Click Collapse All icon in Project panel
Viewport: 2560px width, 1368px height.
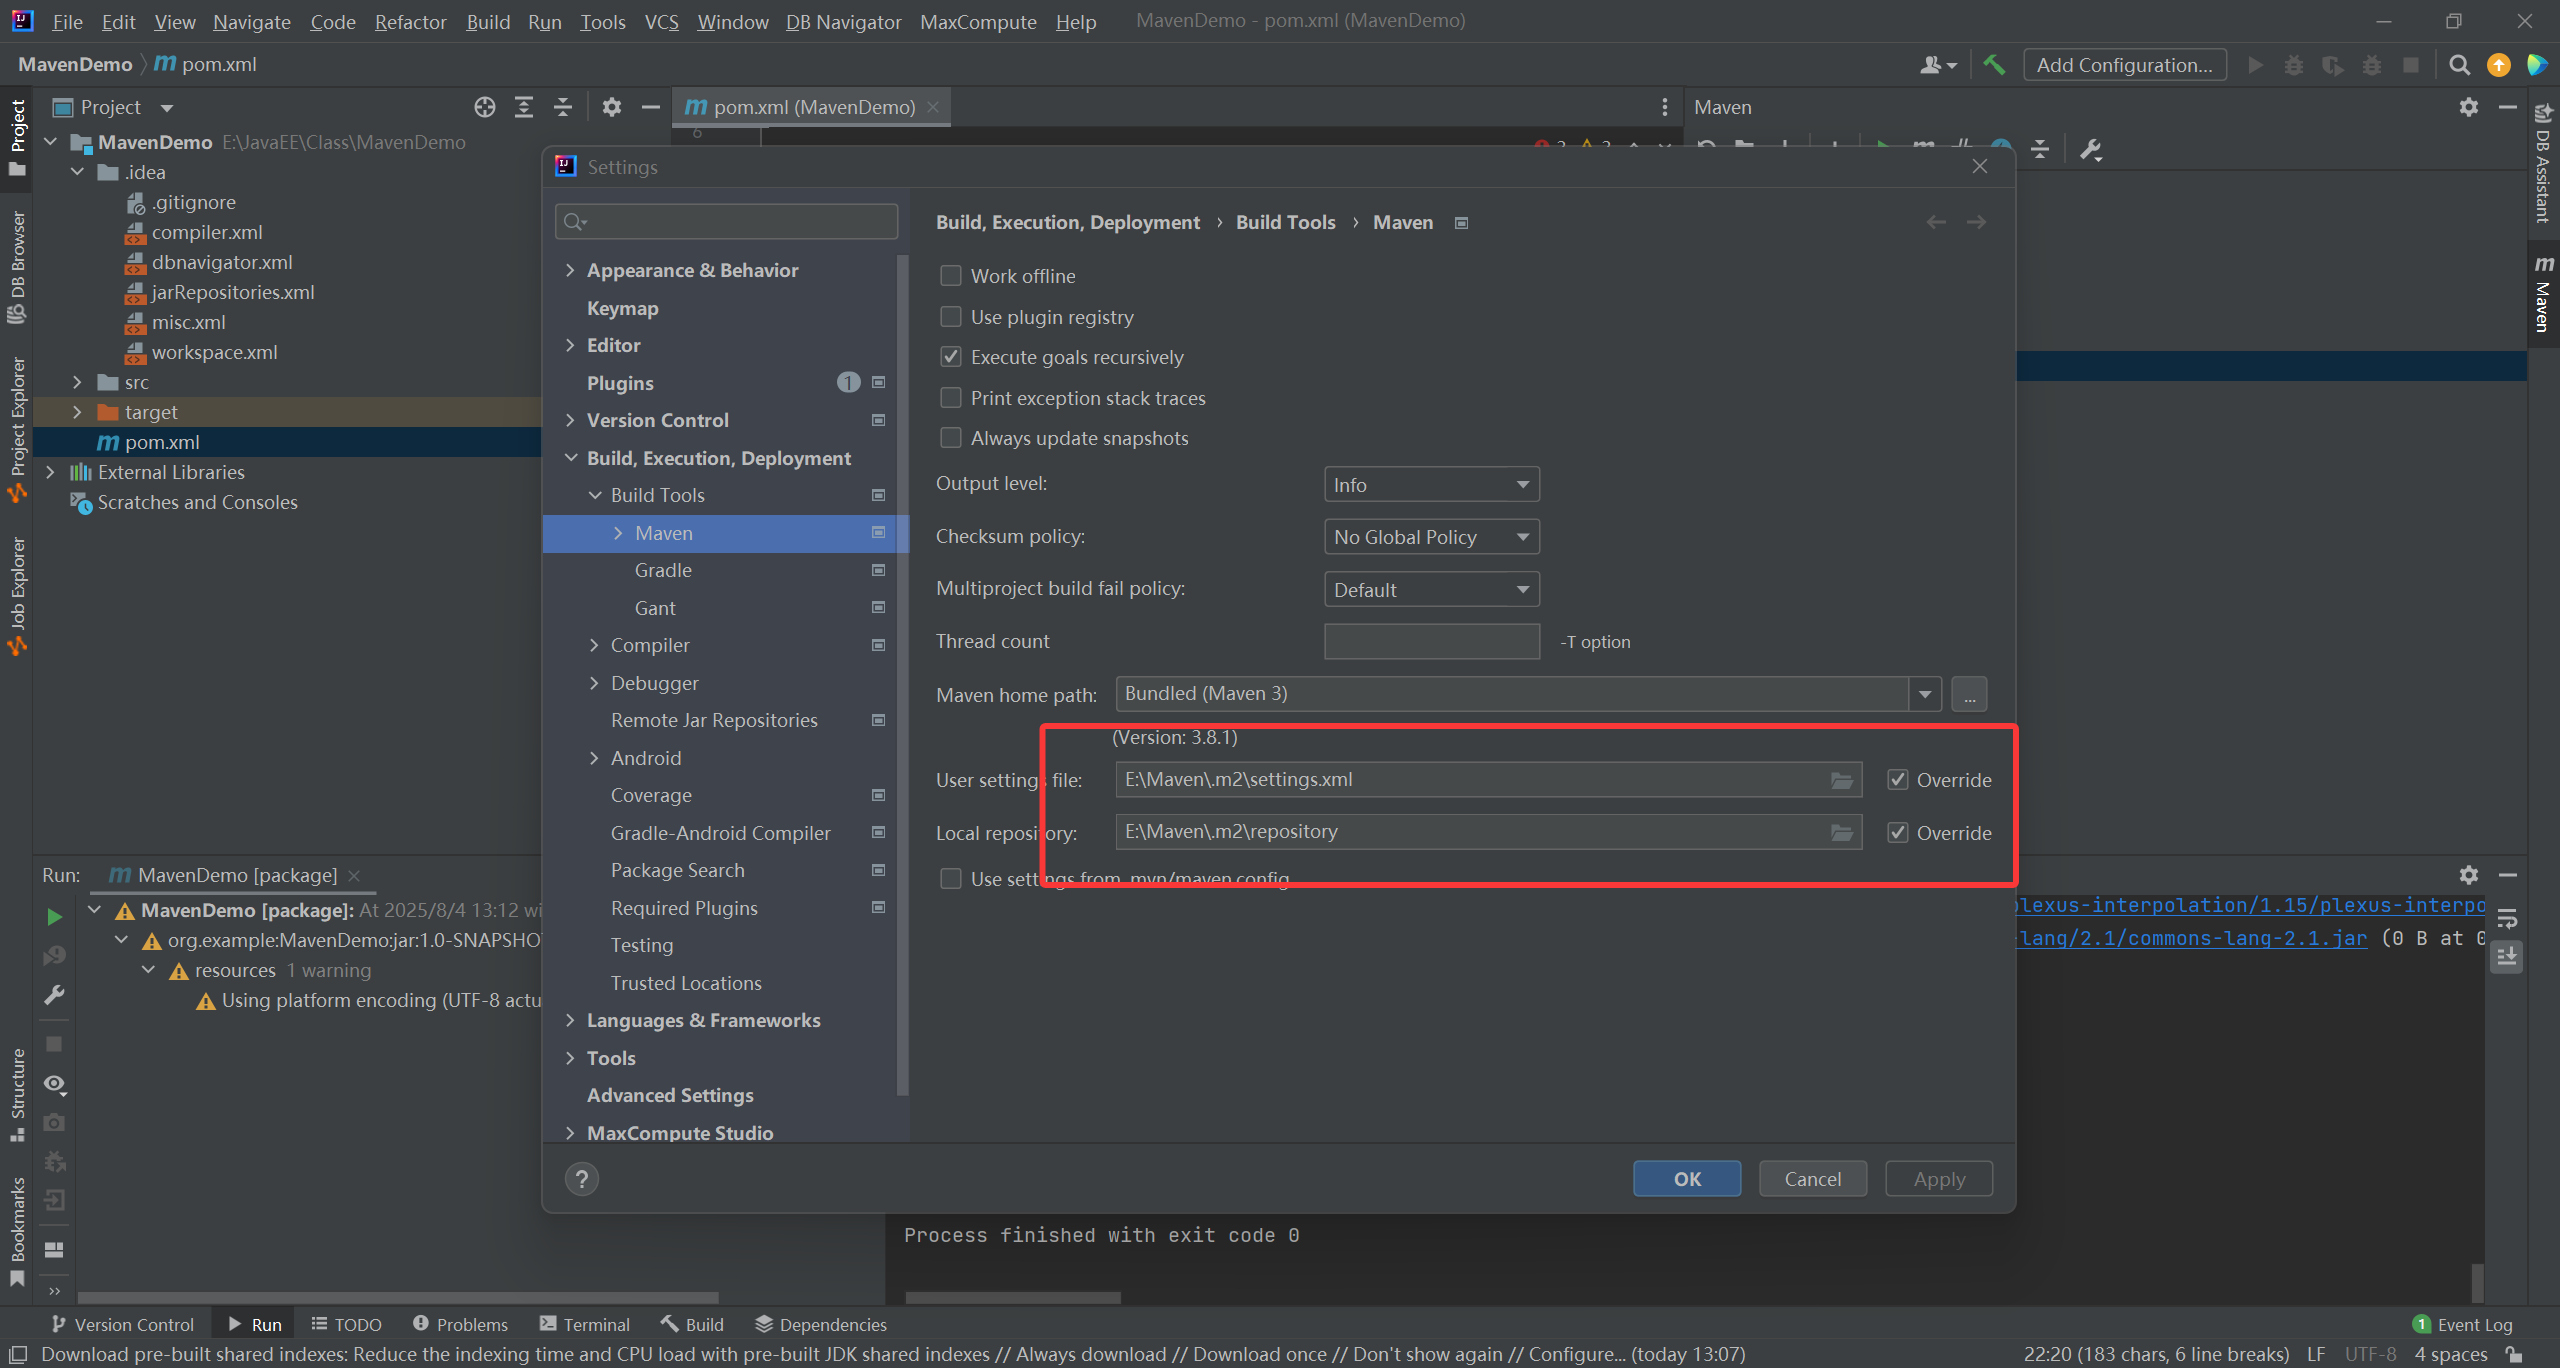coord(563,107)
